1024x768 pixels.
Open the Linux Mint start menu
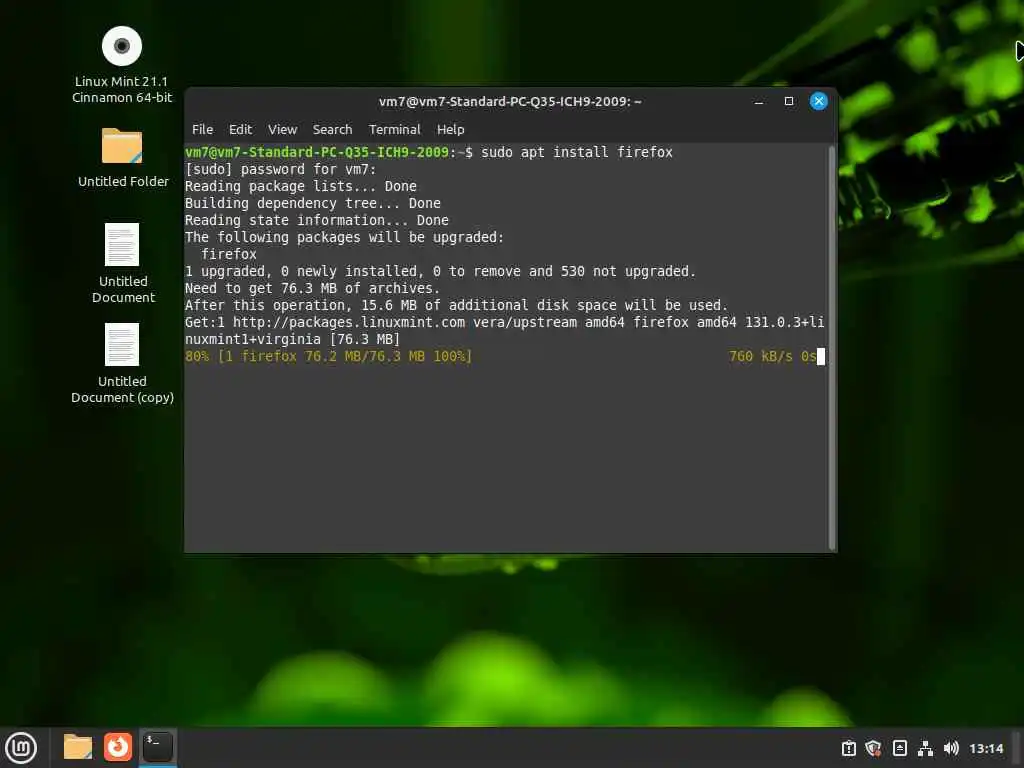click(x=21, y=747)
